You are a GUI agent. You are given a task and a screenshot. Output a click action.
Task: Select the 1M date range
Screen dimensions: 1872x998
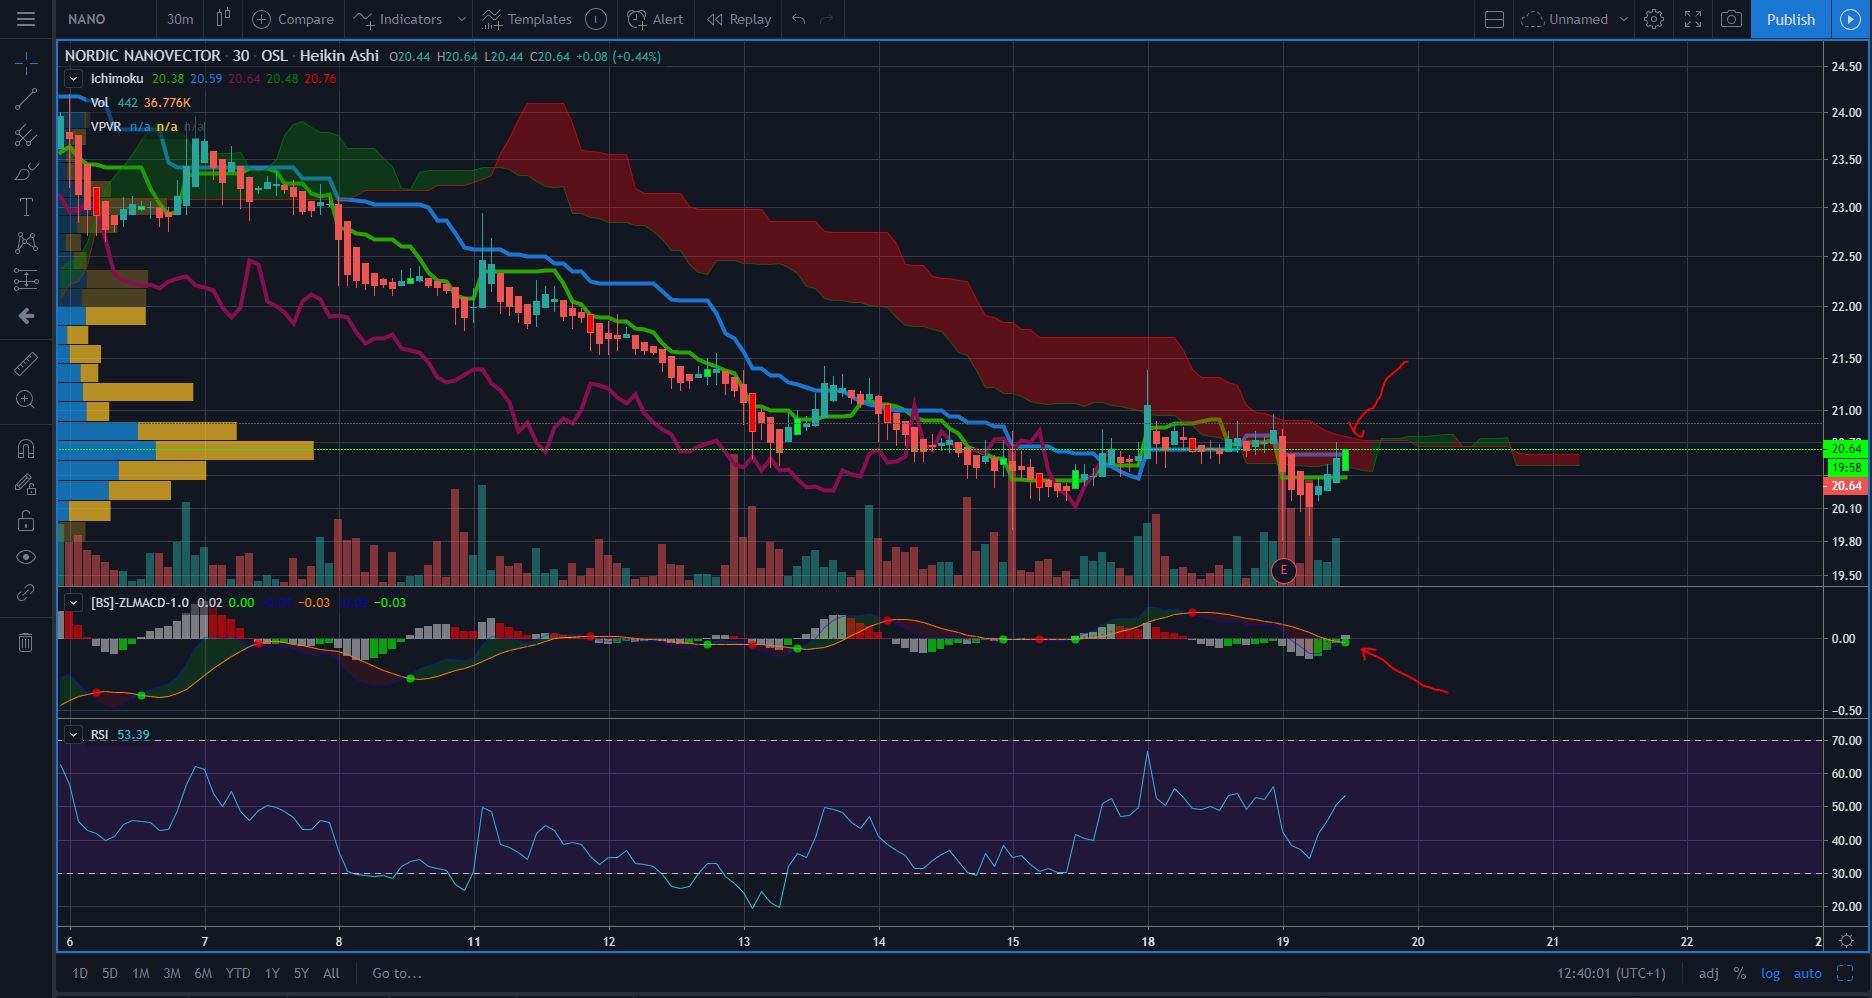141,973
